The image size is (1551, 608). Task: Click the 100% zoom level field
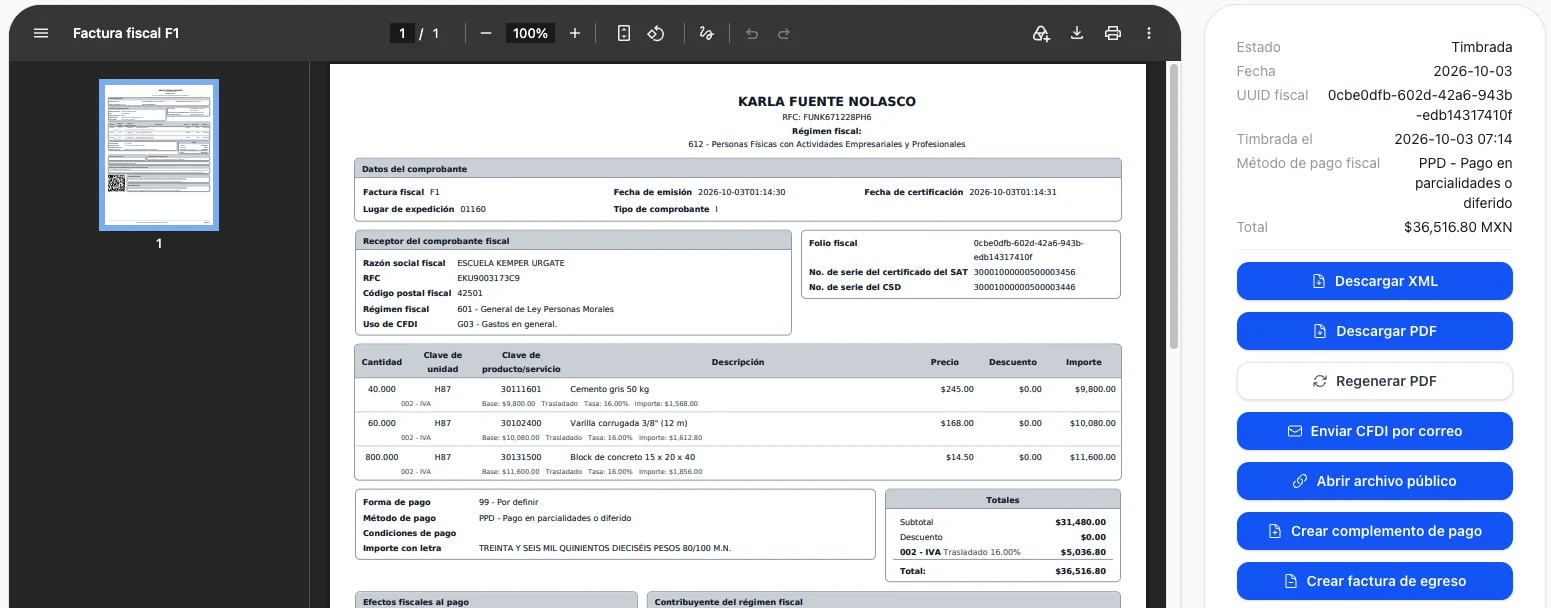(x=530, y=33)
